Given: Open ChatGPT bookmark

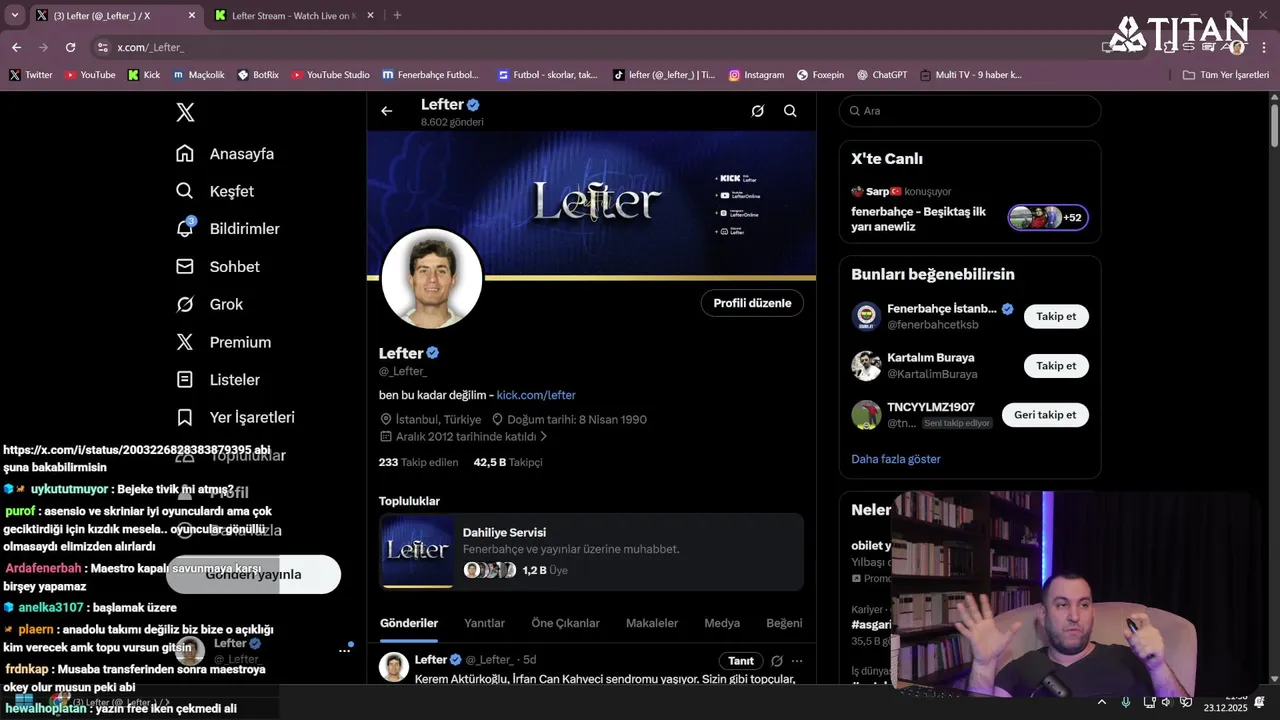Looking at the screenshot, I should coord(881,75).
